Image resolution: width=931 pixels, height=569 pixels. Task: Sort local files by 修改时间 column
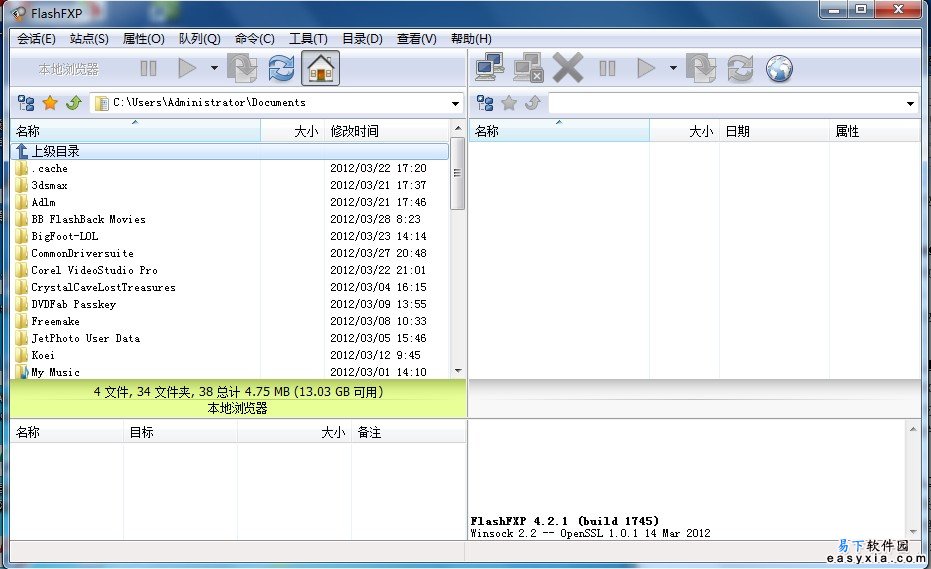click(387, 131)
